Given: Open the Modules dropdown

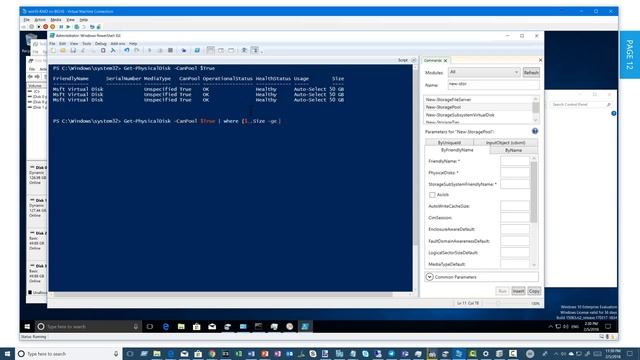Looking at the screenshot, I should click(484, 72).
